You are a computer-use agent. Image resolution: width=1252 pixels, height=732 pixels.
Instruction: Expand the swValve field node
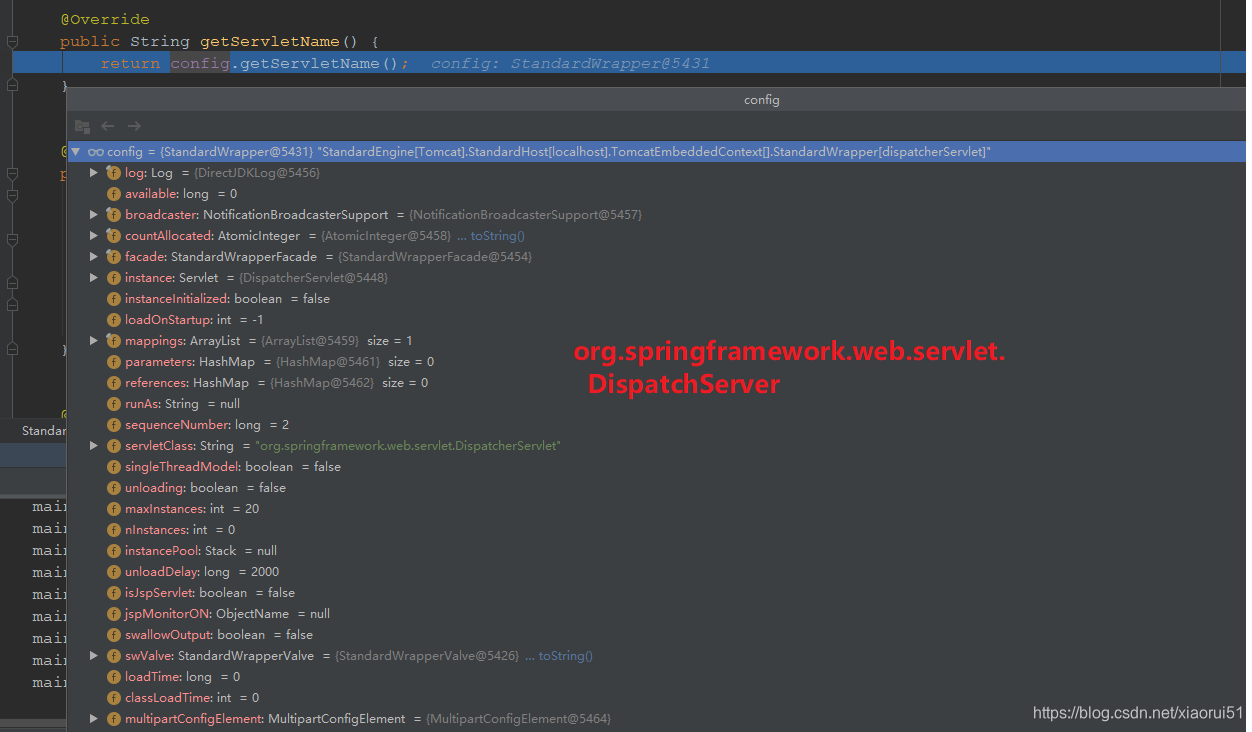click(x=94, y=656)
